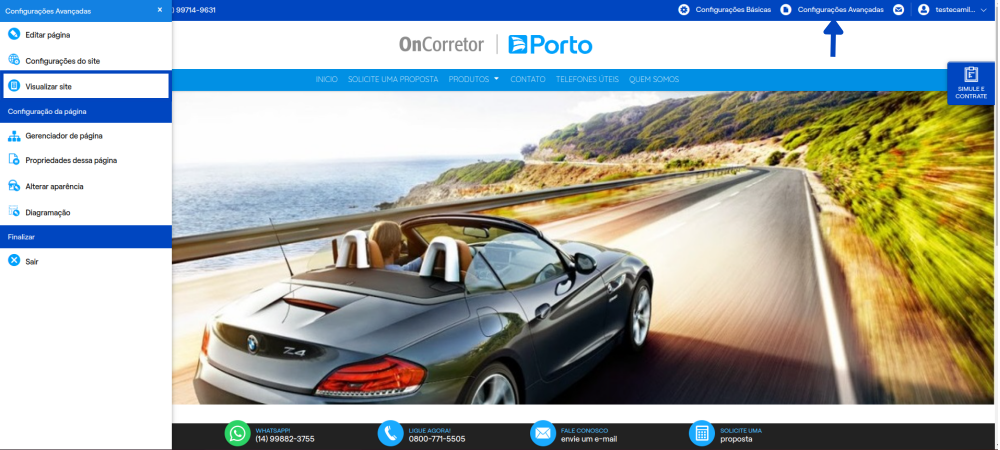The height and width of the screenshot is (450, 1000).
Task: Click the SIMULE E CONTRATE side button
Action: (x=971, y=83)
